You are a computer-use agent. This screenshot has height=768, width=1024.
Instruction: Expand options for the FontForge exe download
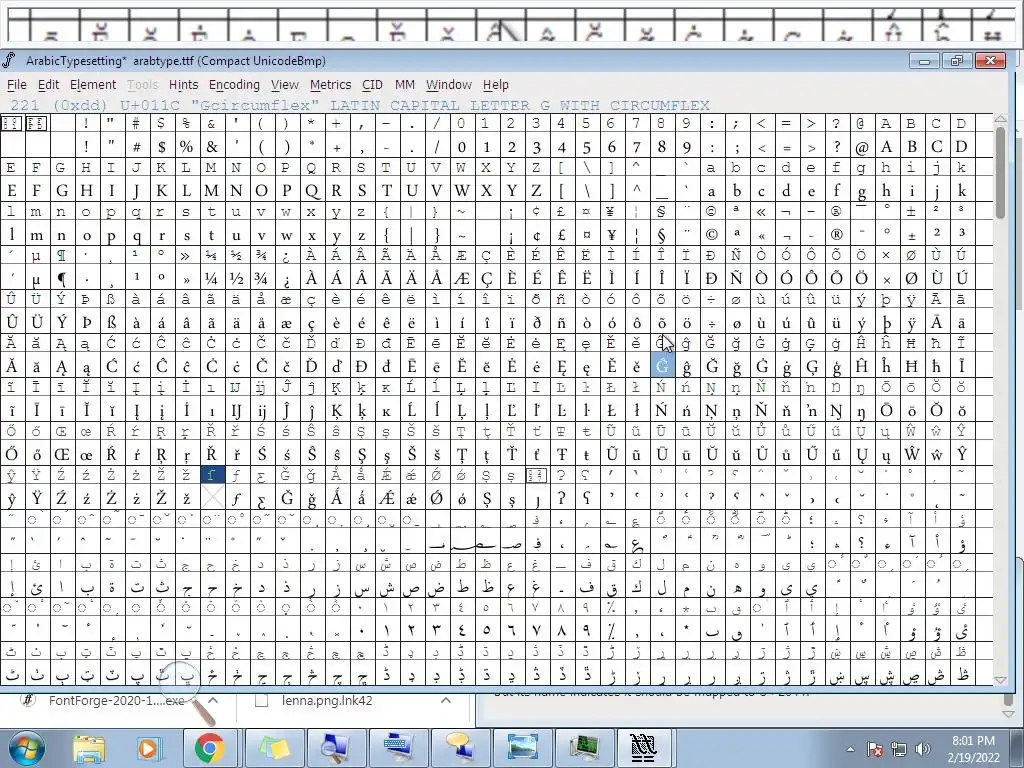pyautogui.click(x=213, y=701)
